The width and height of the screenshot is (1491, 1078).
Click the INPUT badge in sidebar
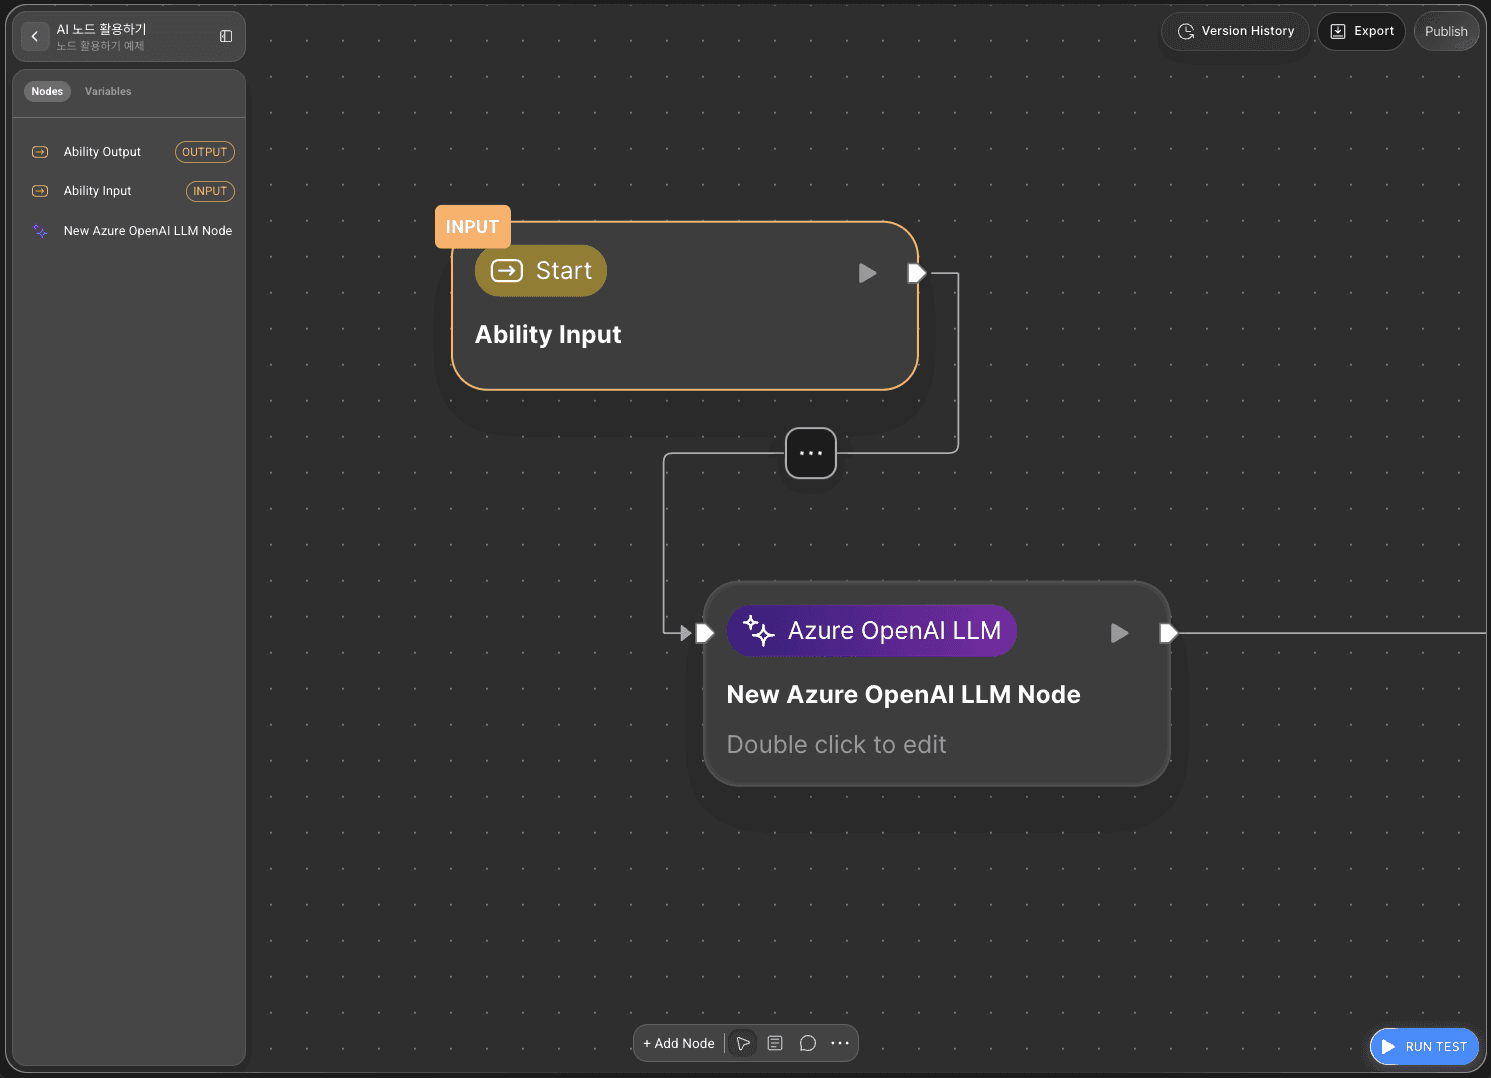[210, 191]
